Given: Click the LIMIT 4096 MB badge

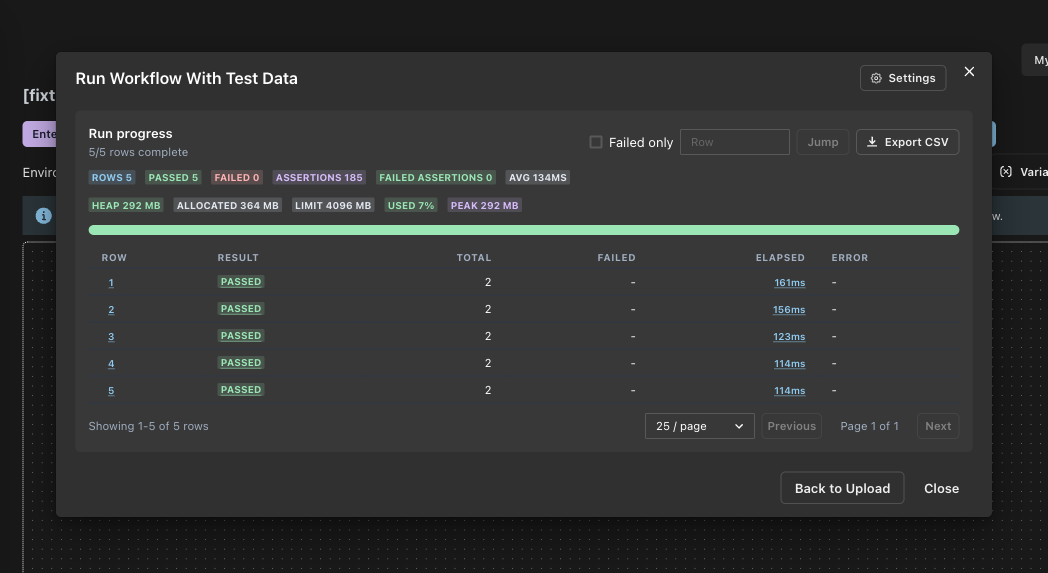Looking at the screenshot, I should coord(333,205).
